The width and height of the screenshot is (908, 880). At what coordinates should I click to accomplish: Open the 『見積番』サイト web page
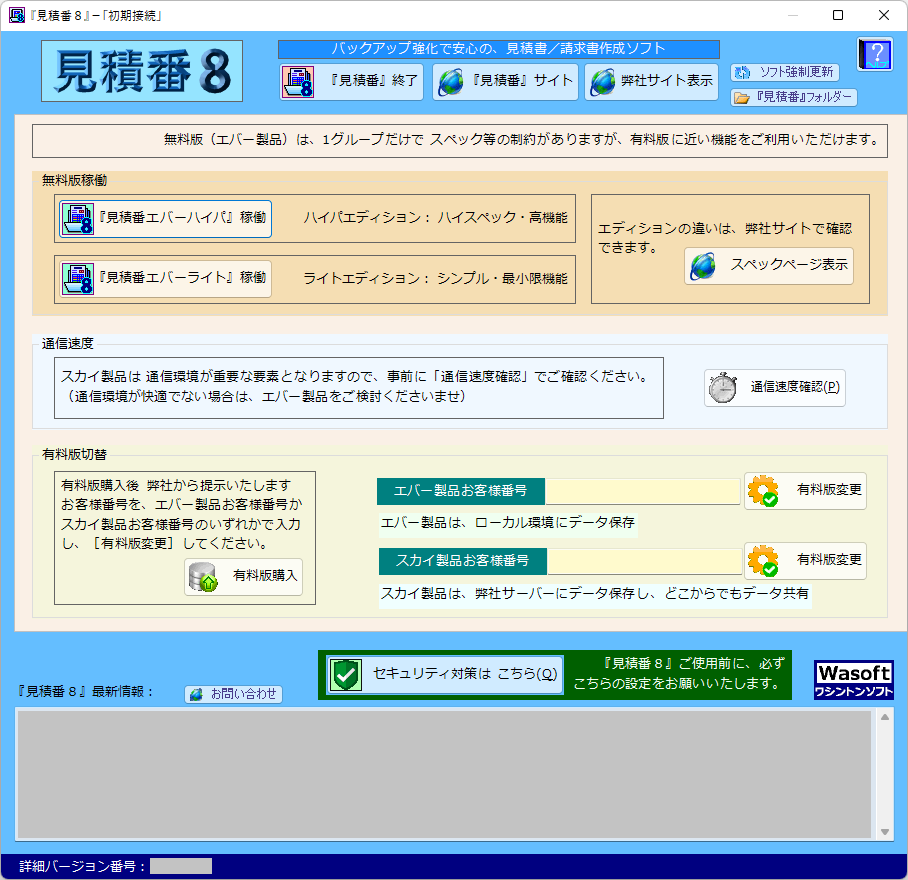pos(505,82)
